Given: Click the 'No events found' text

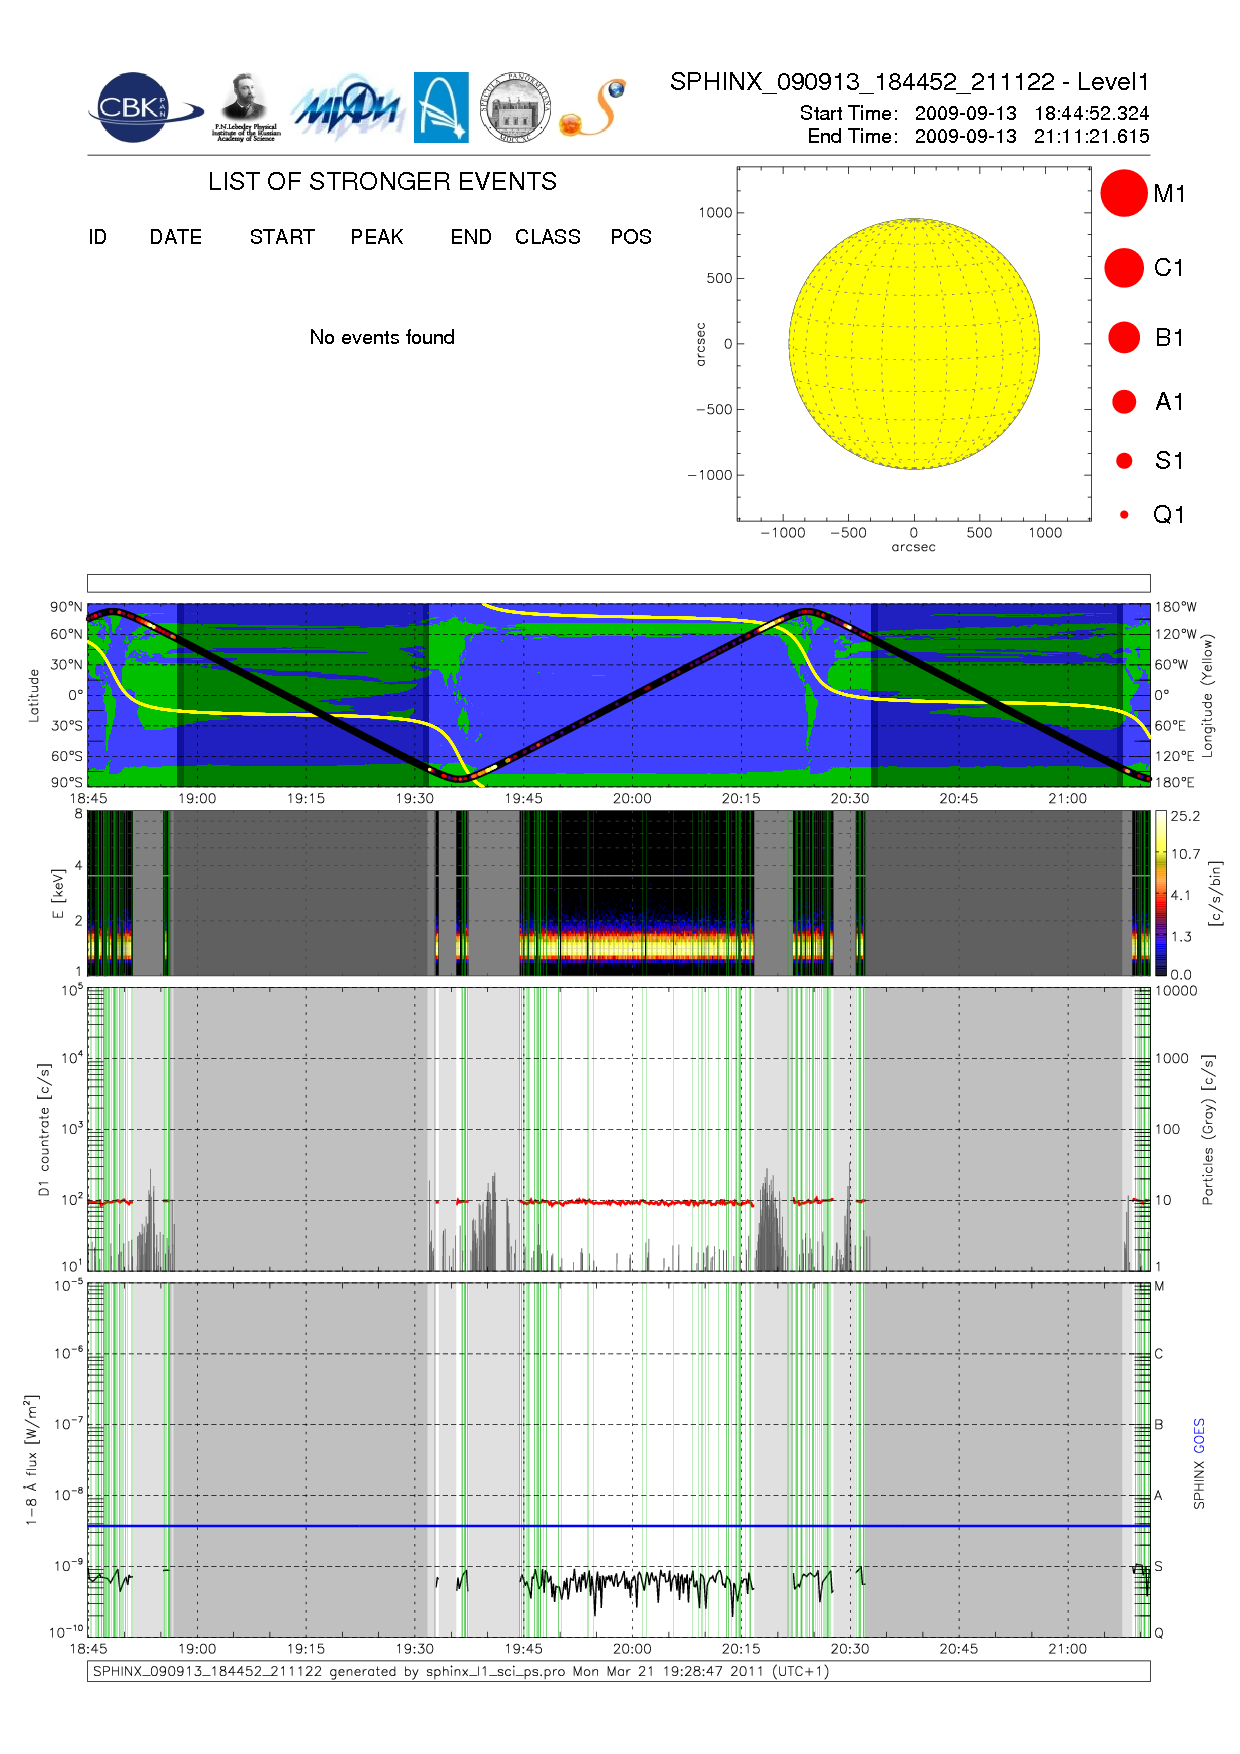Looking at the screenshot, I should [x=382, y=337].
